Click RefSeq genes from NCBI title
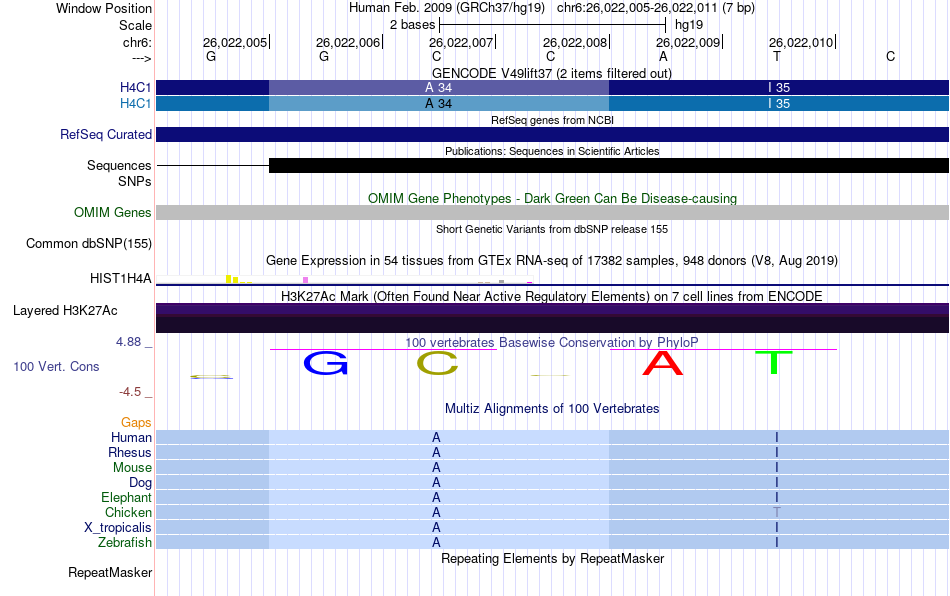The width and height of the screenshot is (950, 596). [x=553, y=120]
